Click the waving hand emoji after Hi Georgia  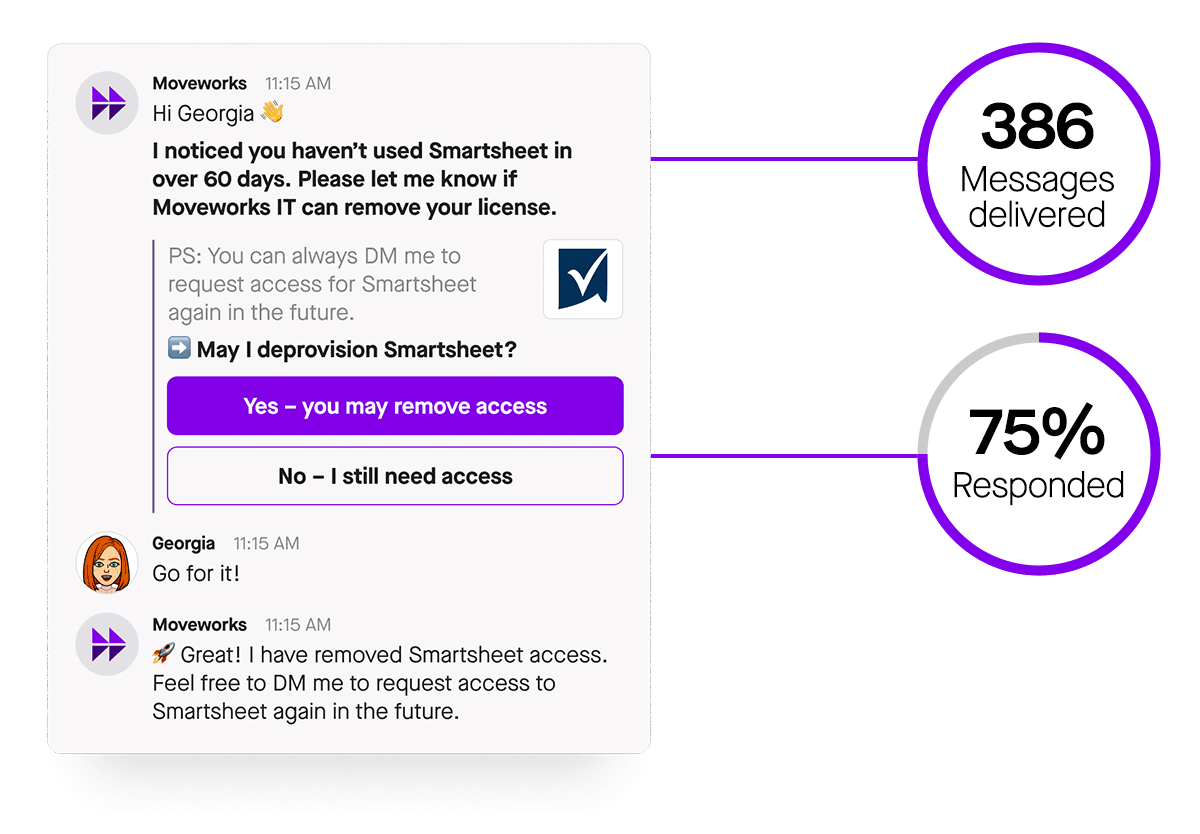point(272,113)
